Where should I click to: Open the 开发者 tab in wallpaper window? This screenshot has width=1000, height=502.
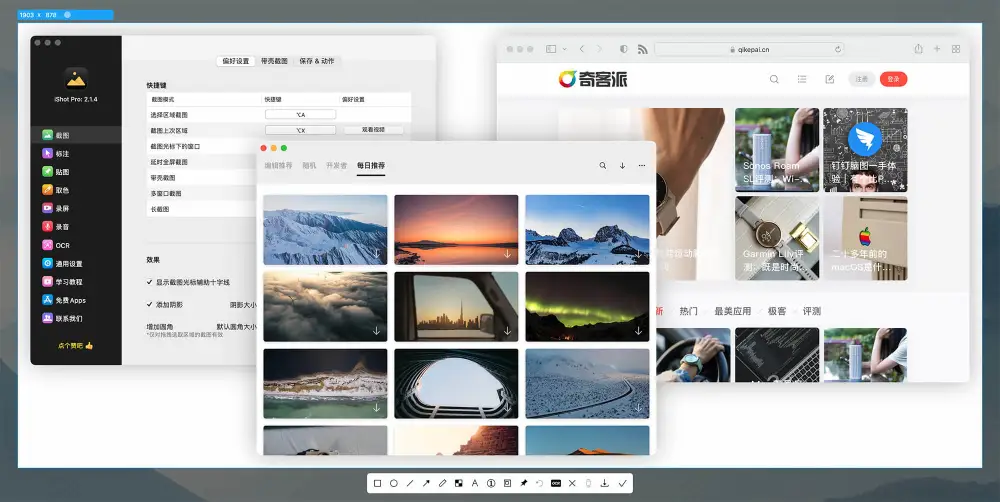[337, 166]
